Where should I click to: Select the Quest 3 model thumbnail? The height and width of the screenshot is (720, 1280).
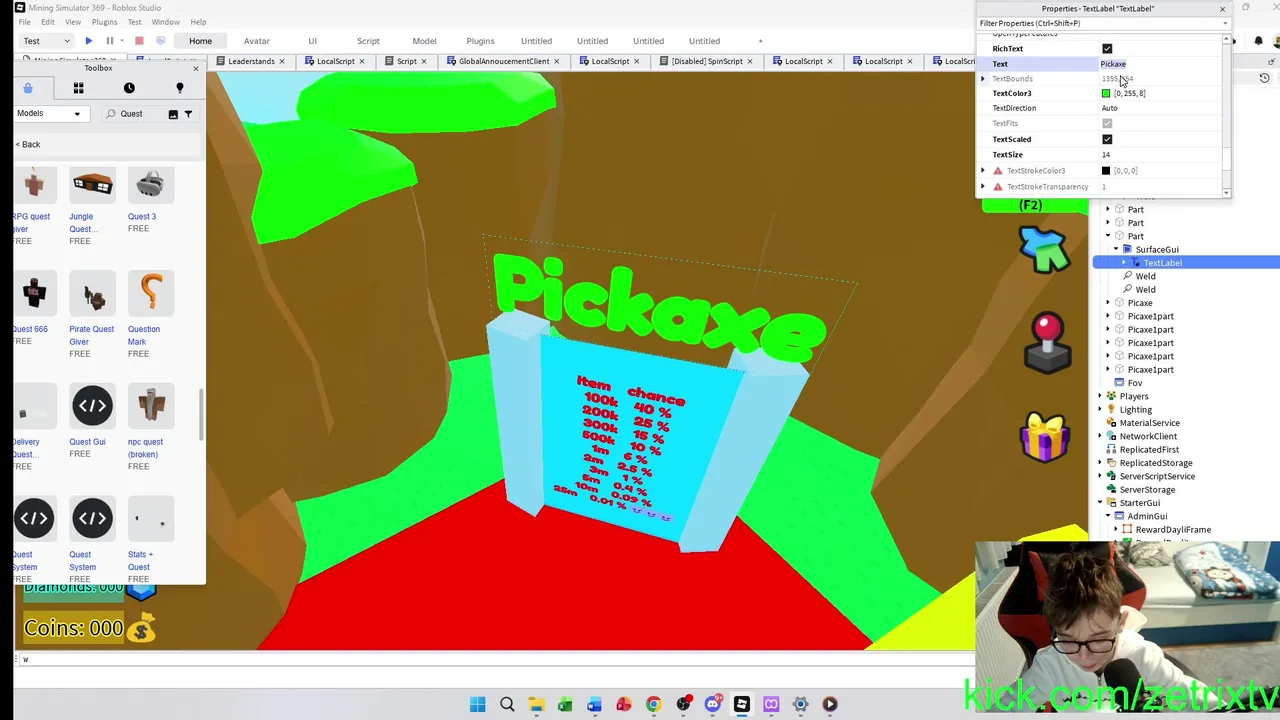click(150, 185)
